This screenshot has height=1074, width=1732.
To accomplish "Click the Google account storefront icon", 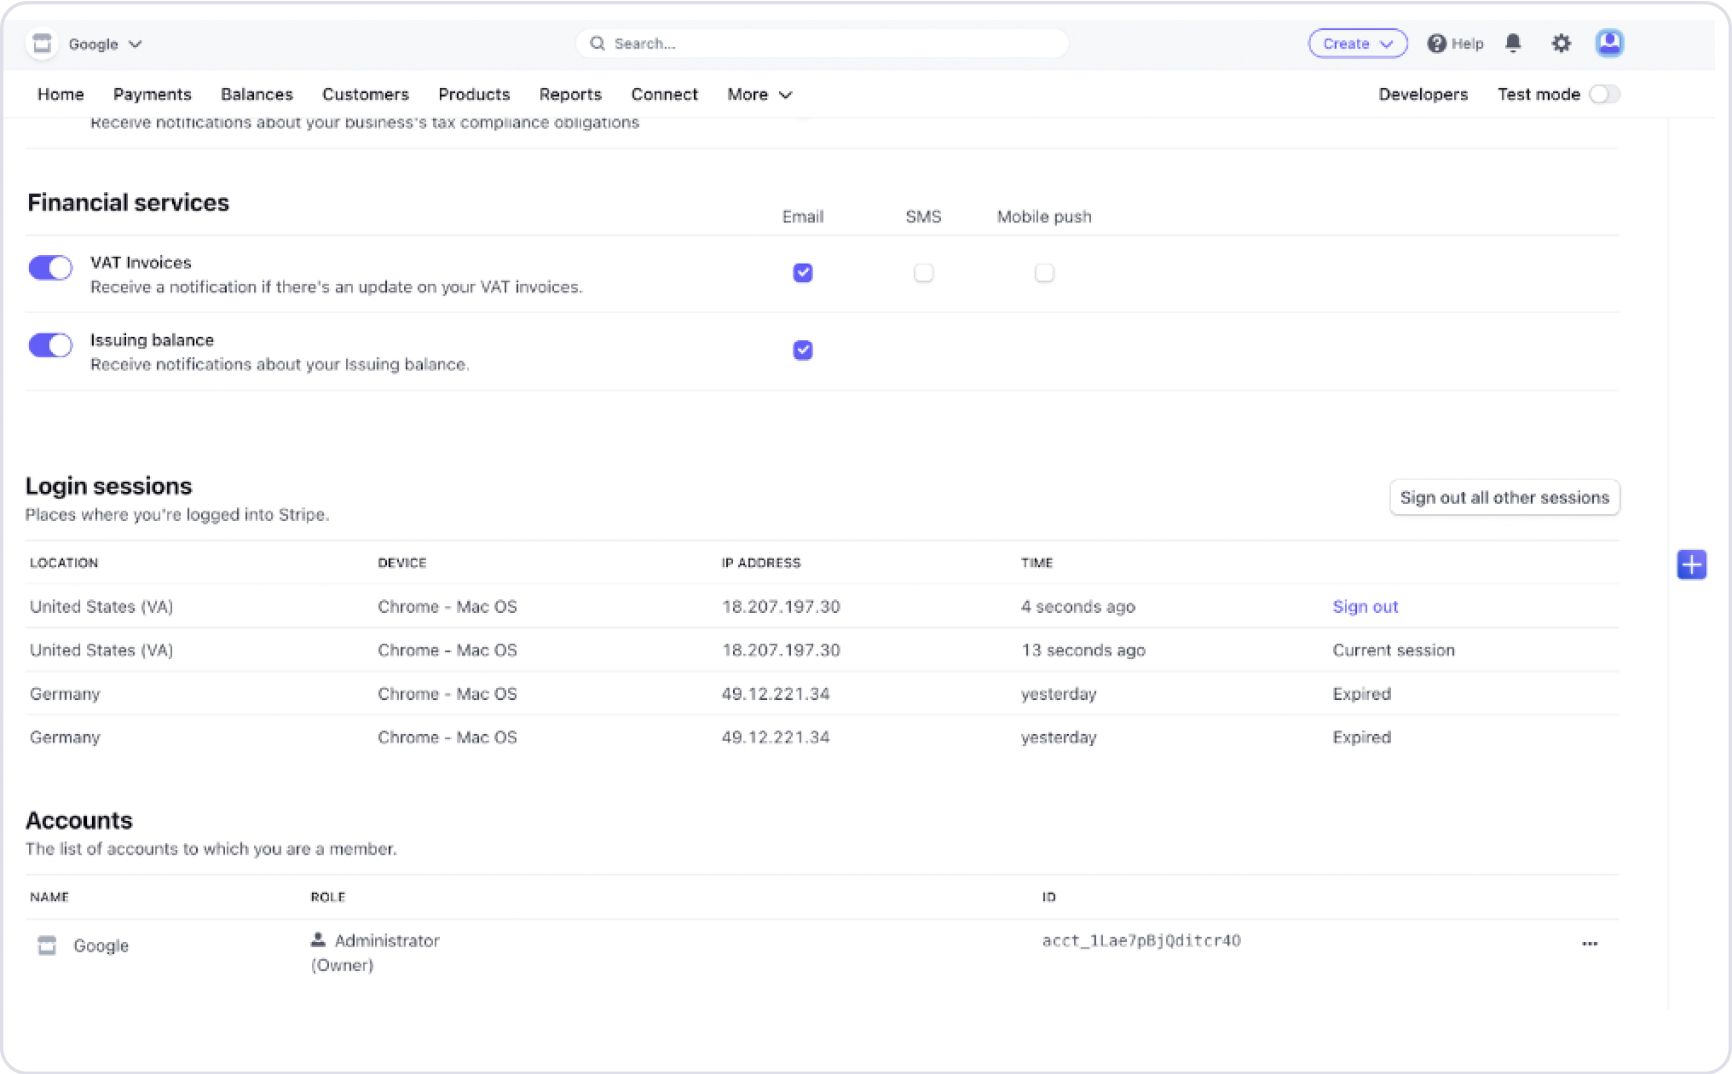I will tap(42, 43).
